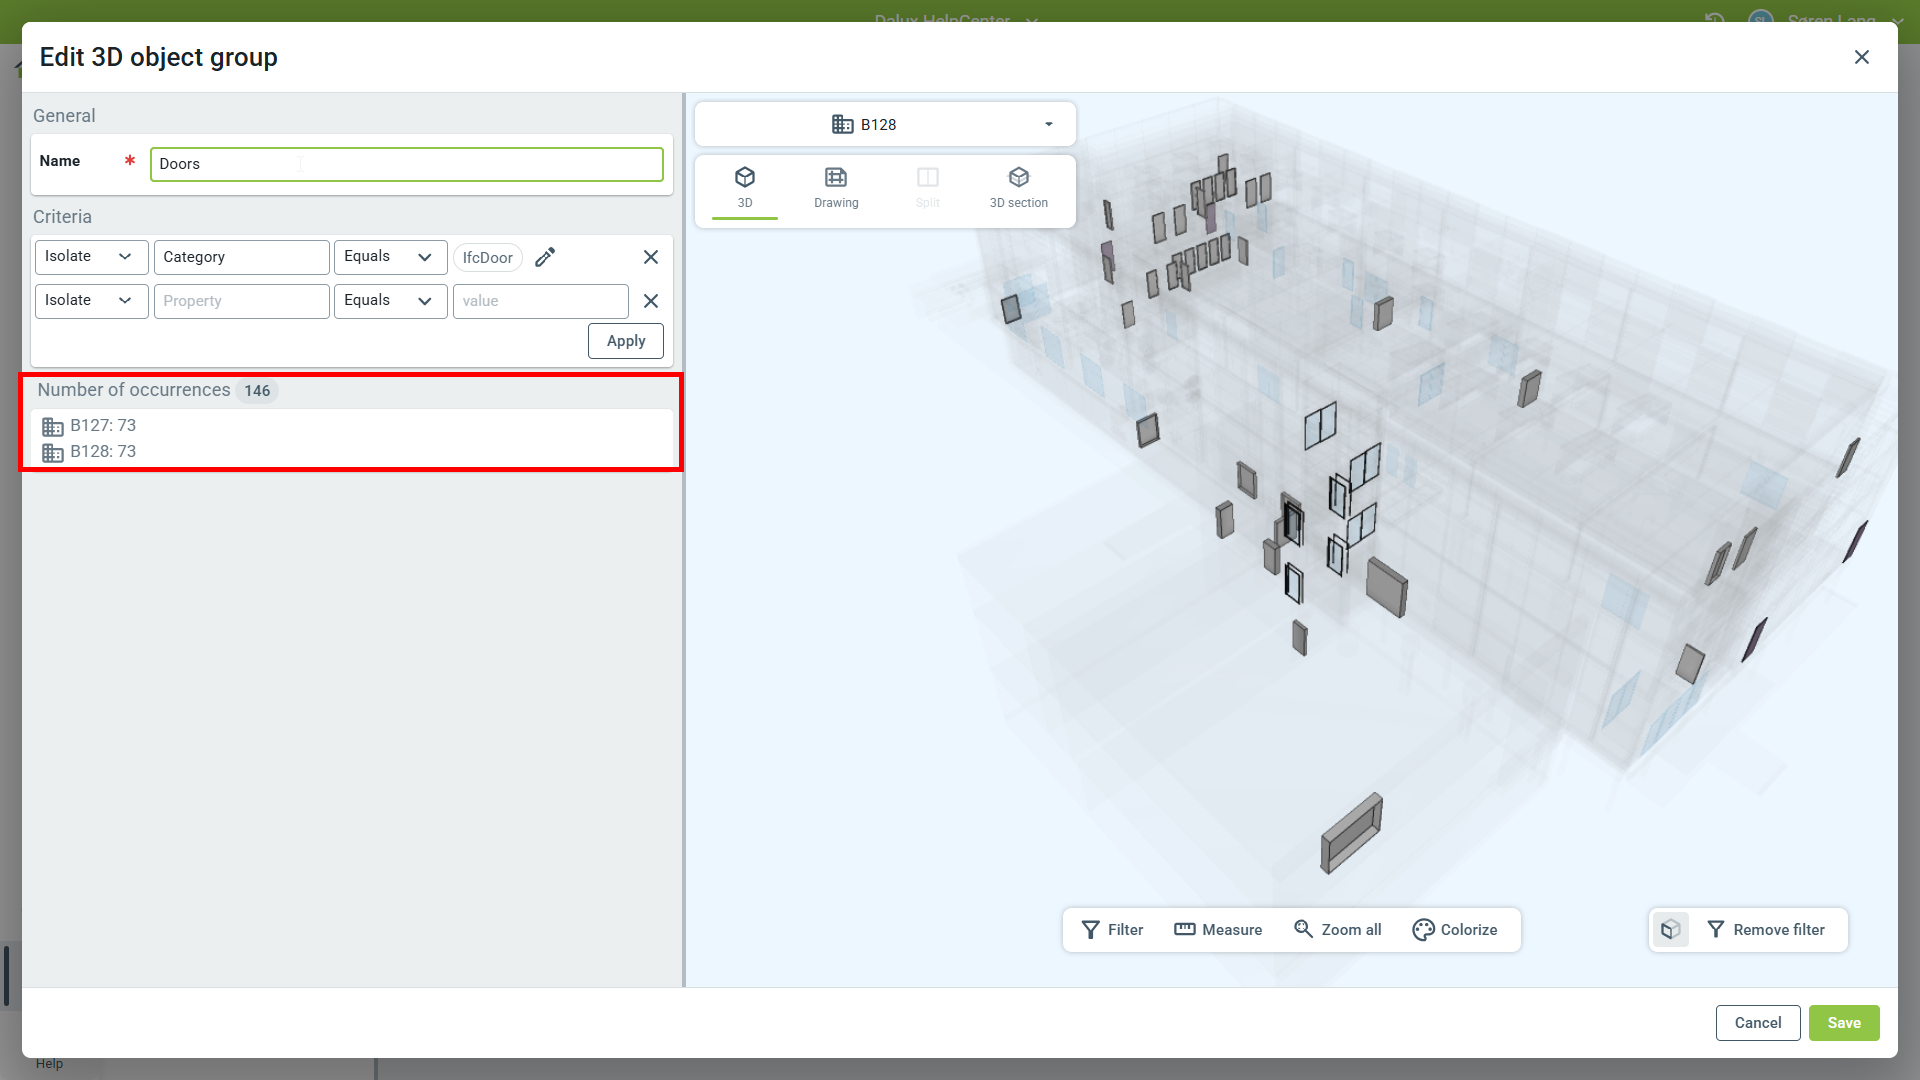Open the Colorize palette tool
This screenshot has width=1920, height=1080.
[1454, 930]
